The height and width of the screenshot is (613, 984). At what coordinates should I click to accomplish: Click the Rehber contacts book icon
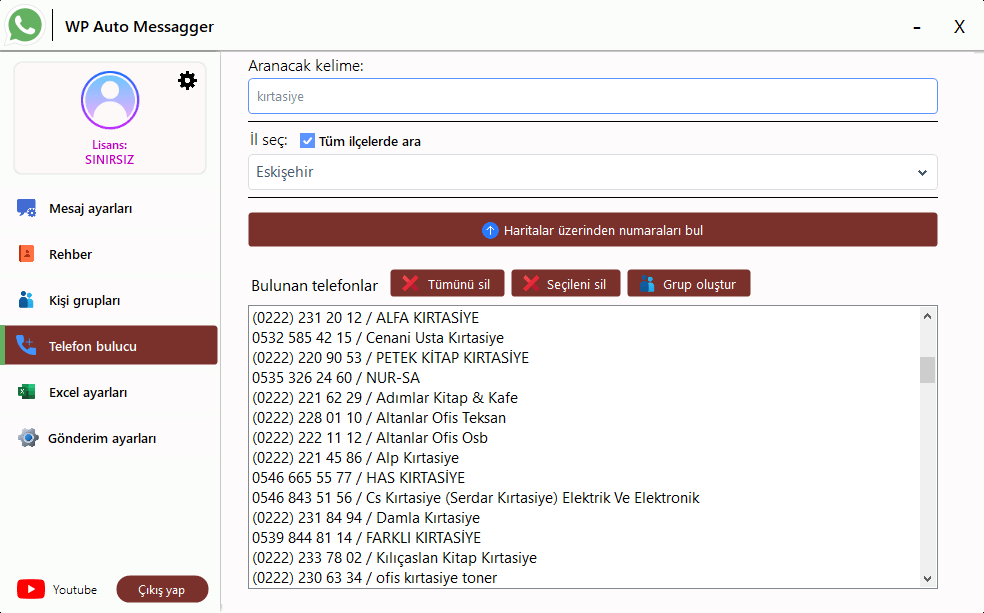[x=26, y=254]
